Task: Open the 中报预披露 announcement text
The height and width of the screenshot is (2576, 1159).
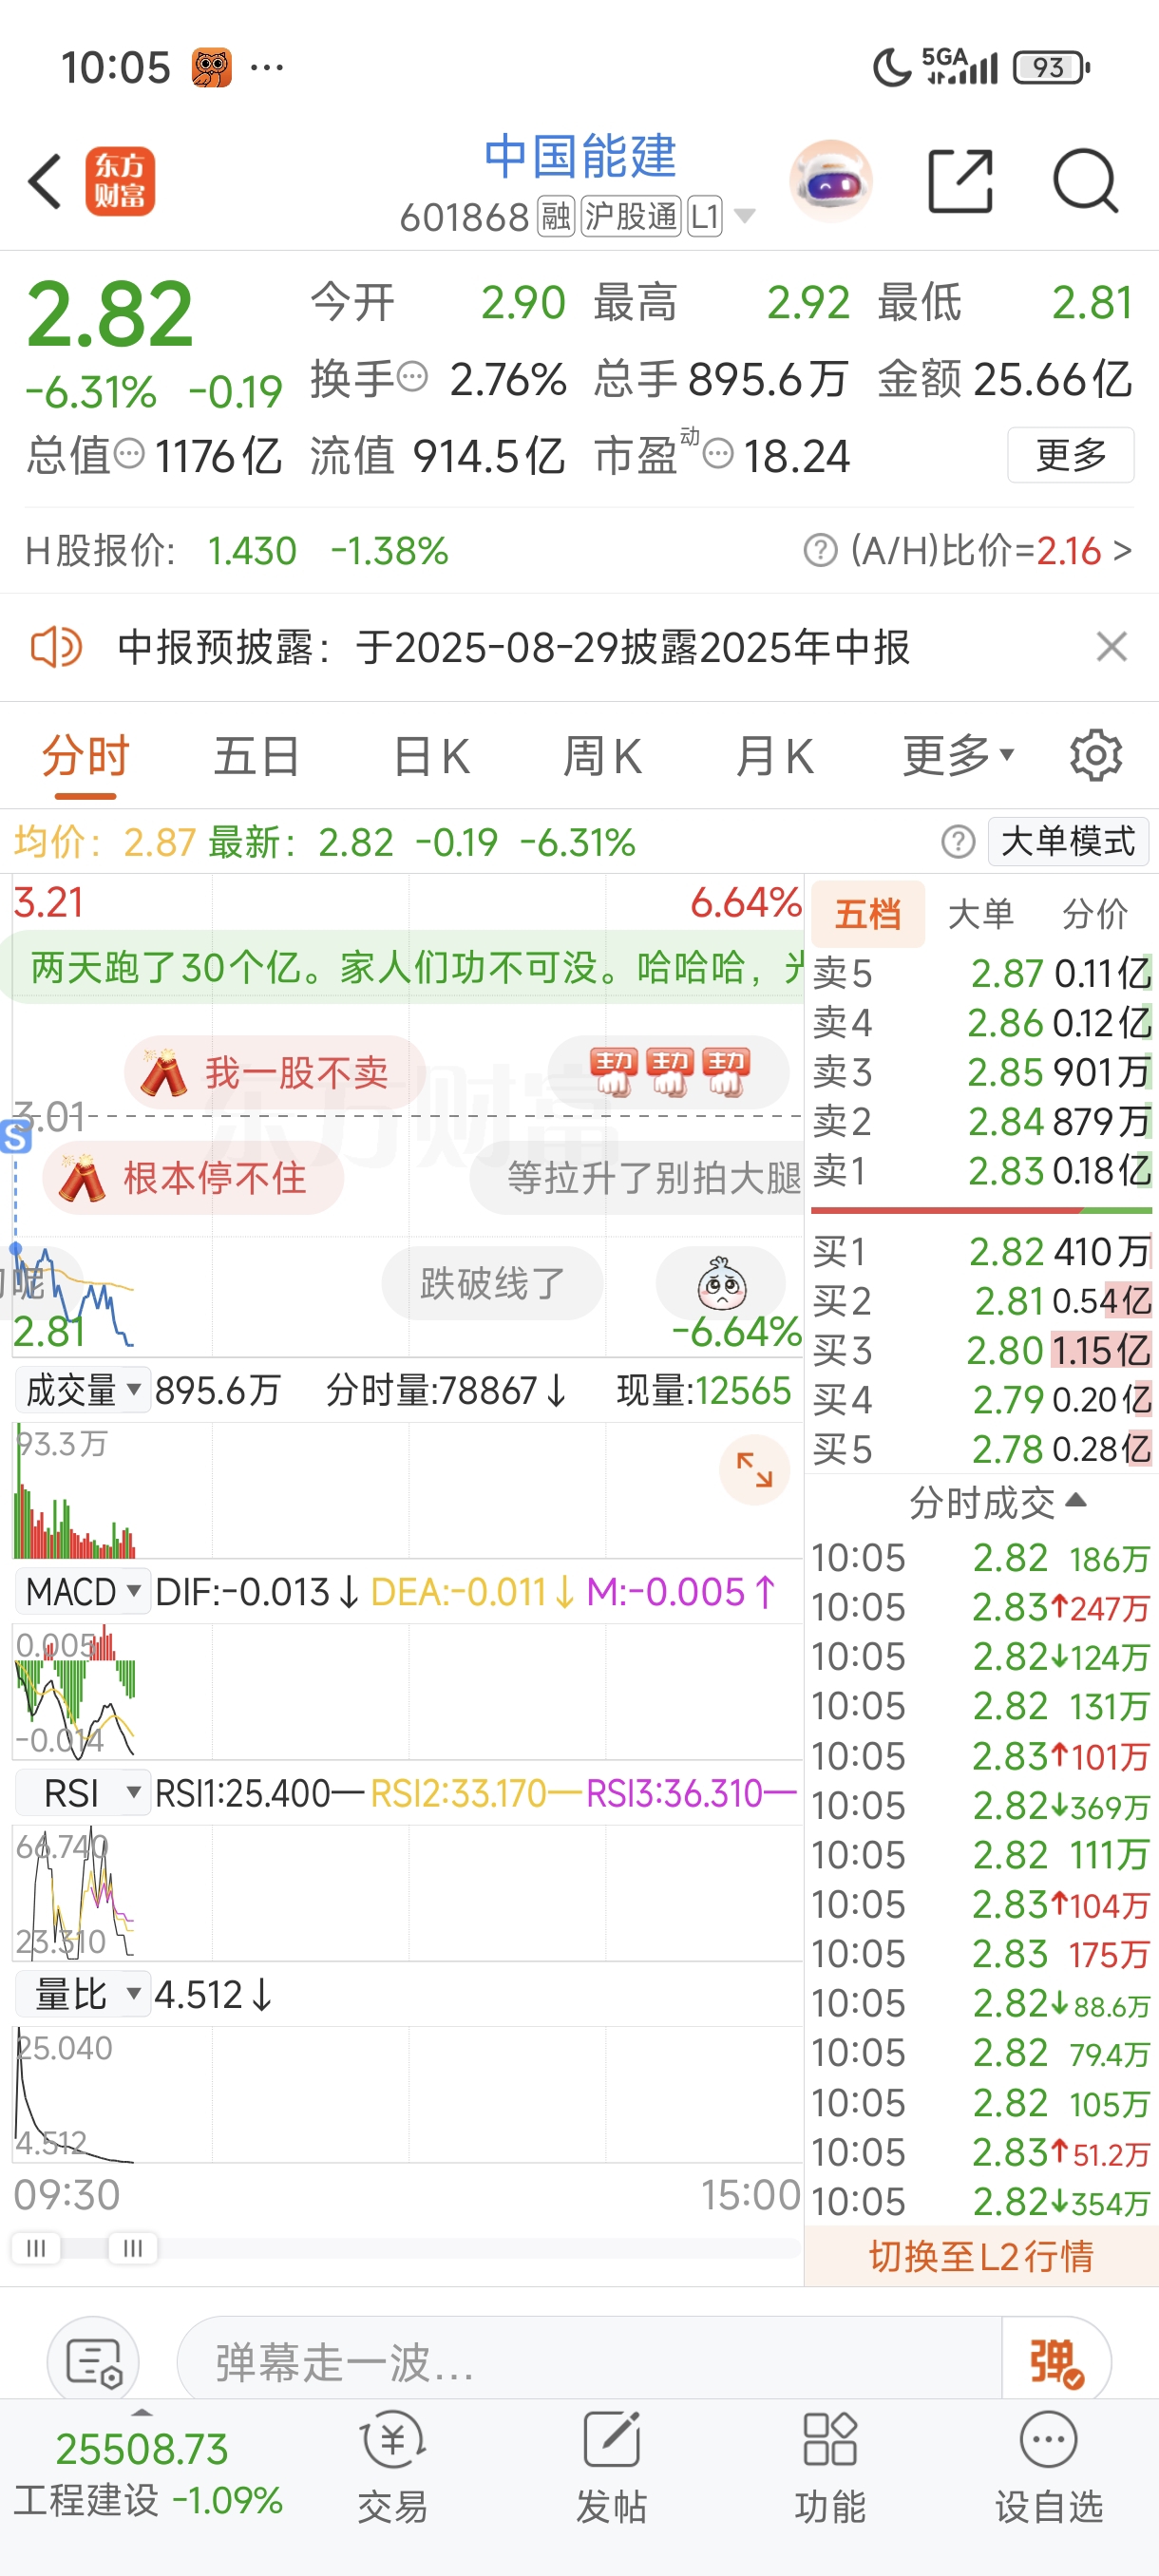Action: point(513,647)
